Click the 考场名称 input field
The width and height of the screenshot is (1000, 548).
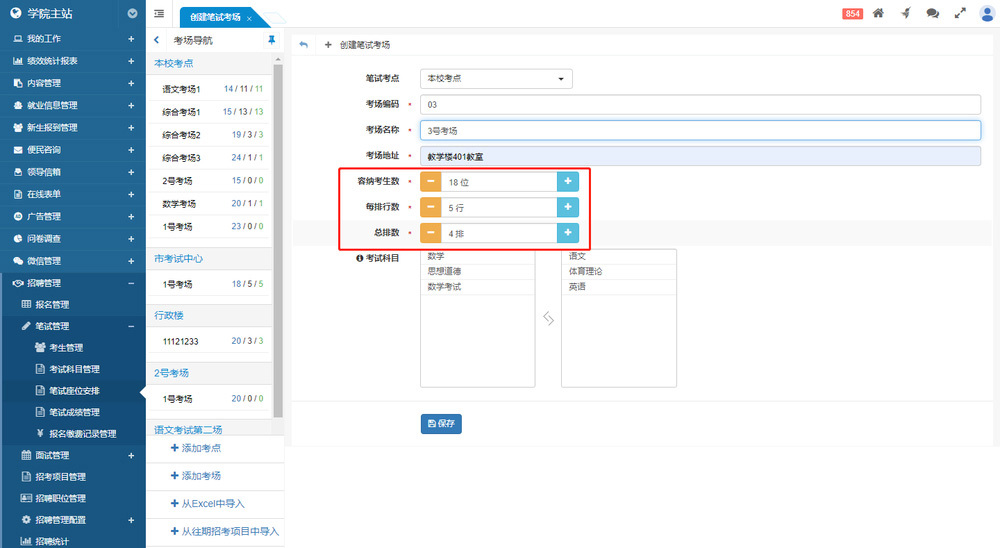700,130
